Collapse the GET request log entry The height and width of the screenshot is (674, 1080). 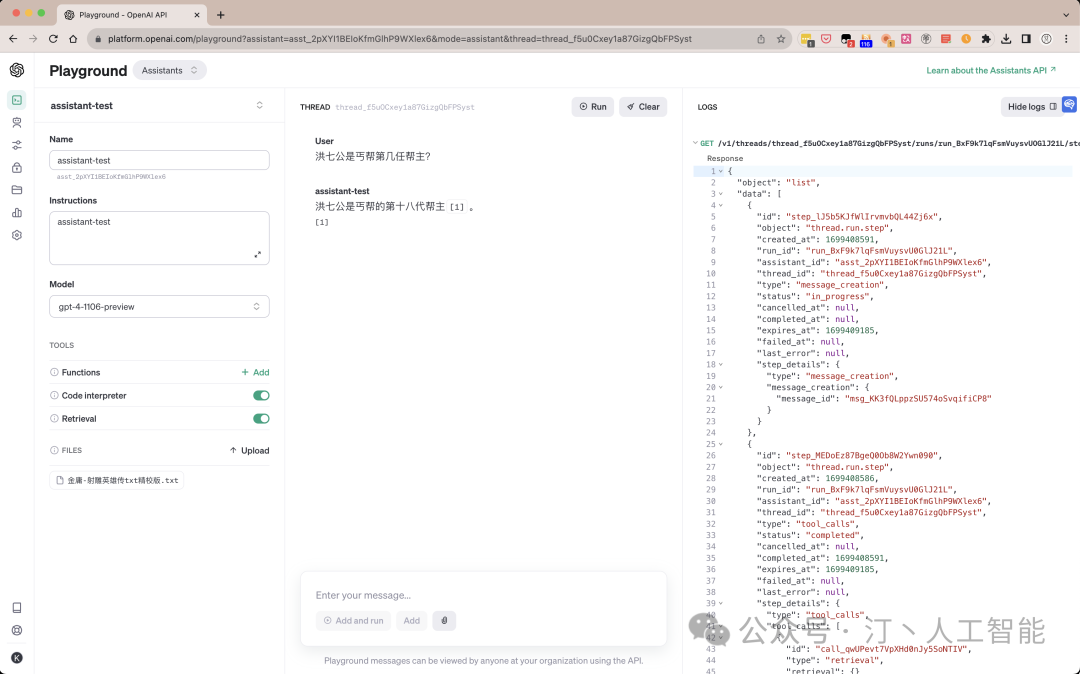pos(695,143)
